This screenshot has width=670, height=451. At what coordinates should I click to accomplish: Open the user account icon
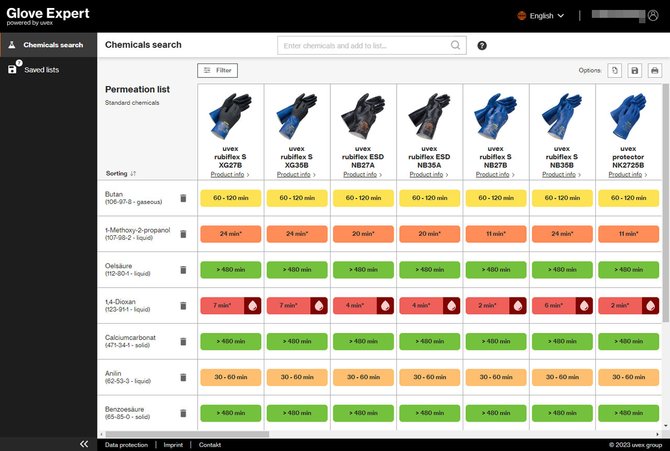tap(653, 15)
